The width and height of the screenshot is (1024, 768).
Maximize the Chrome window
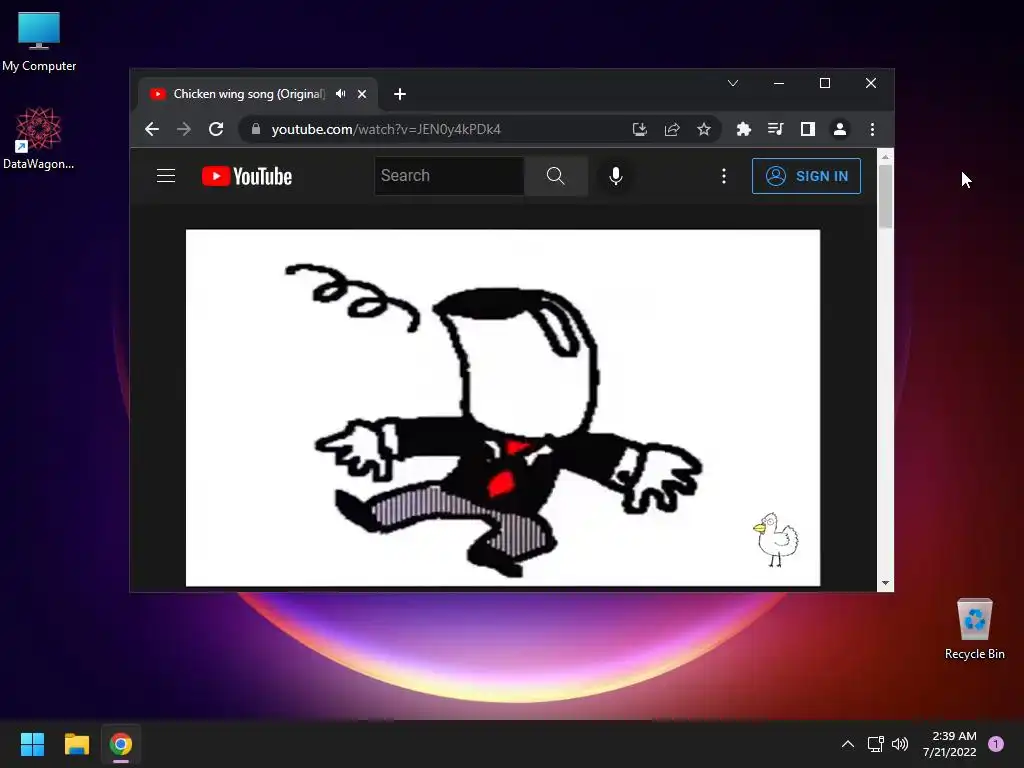pos(825,84)
